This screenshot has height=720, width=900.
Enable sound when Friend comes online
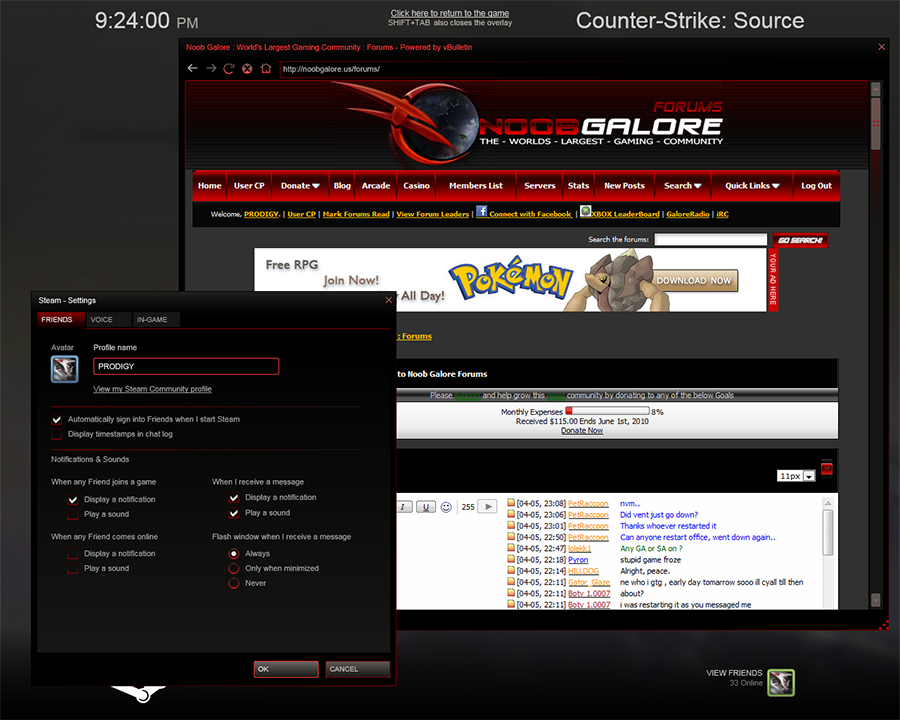[73, 568]
